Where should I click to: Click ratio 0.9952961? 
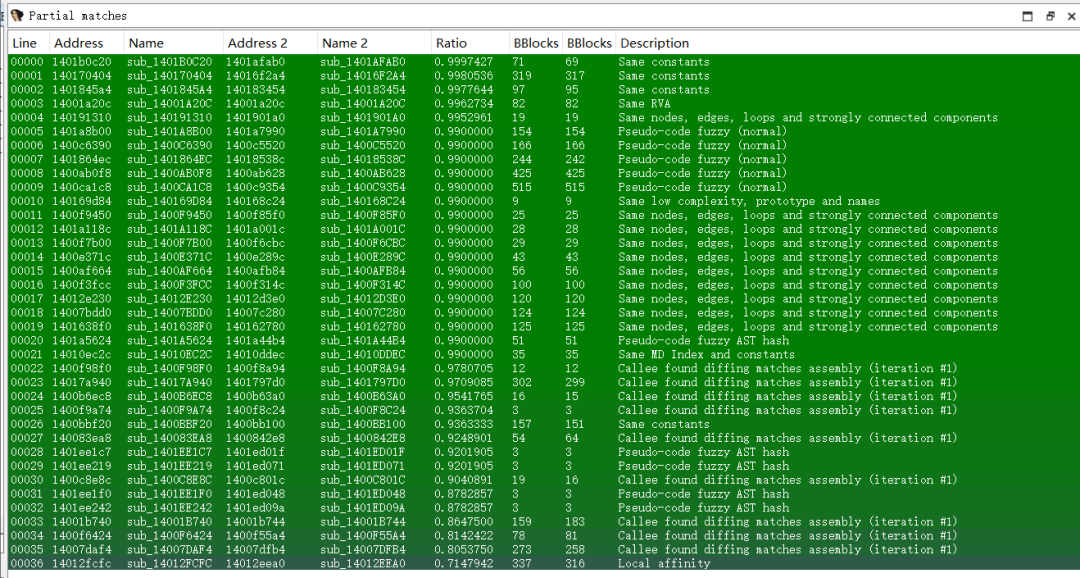[x=464, y=118]
